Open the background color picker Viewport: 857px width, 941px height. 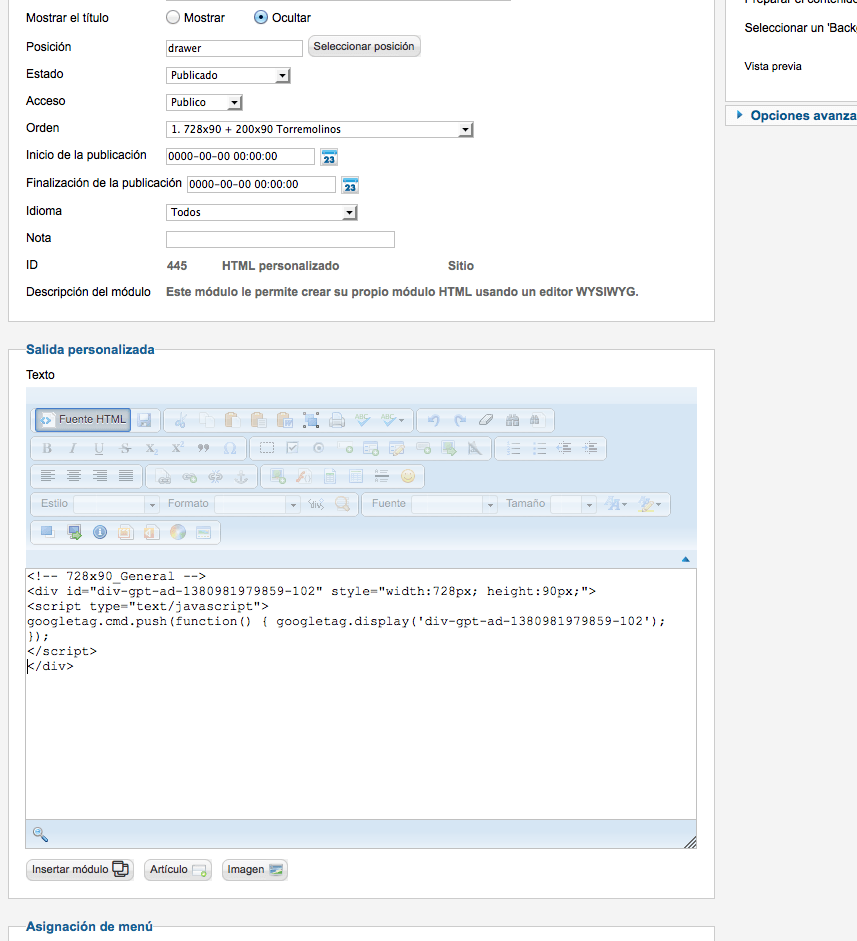click(649, 504)
